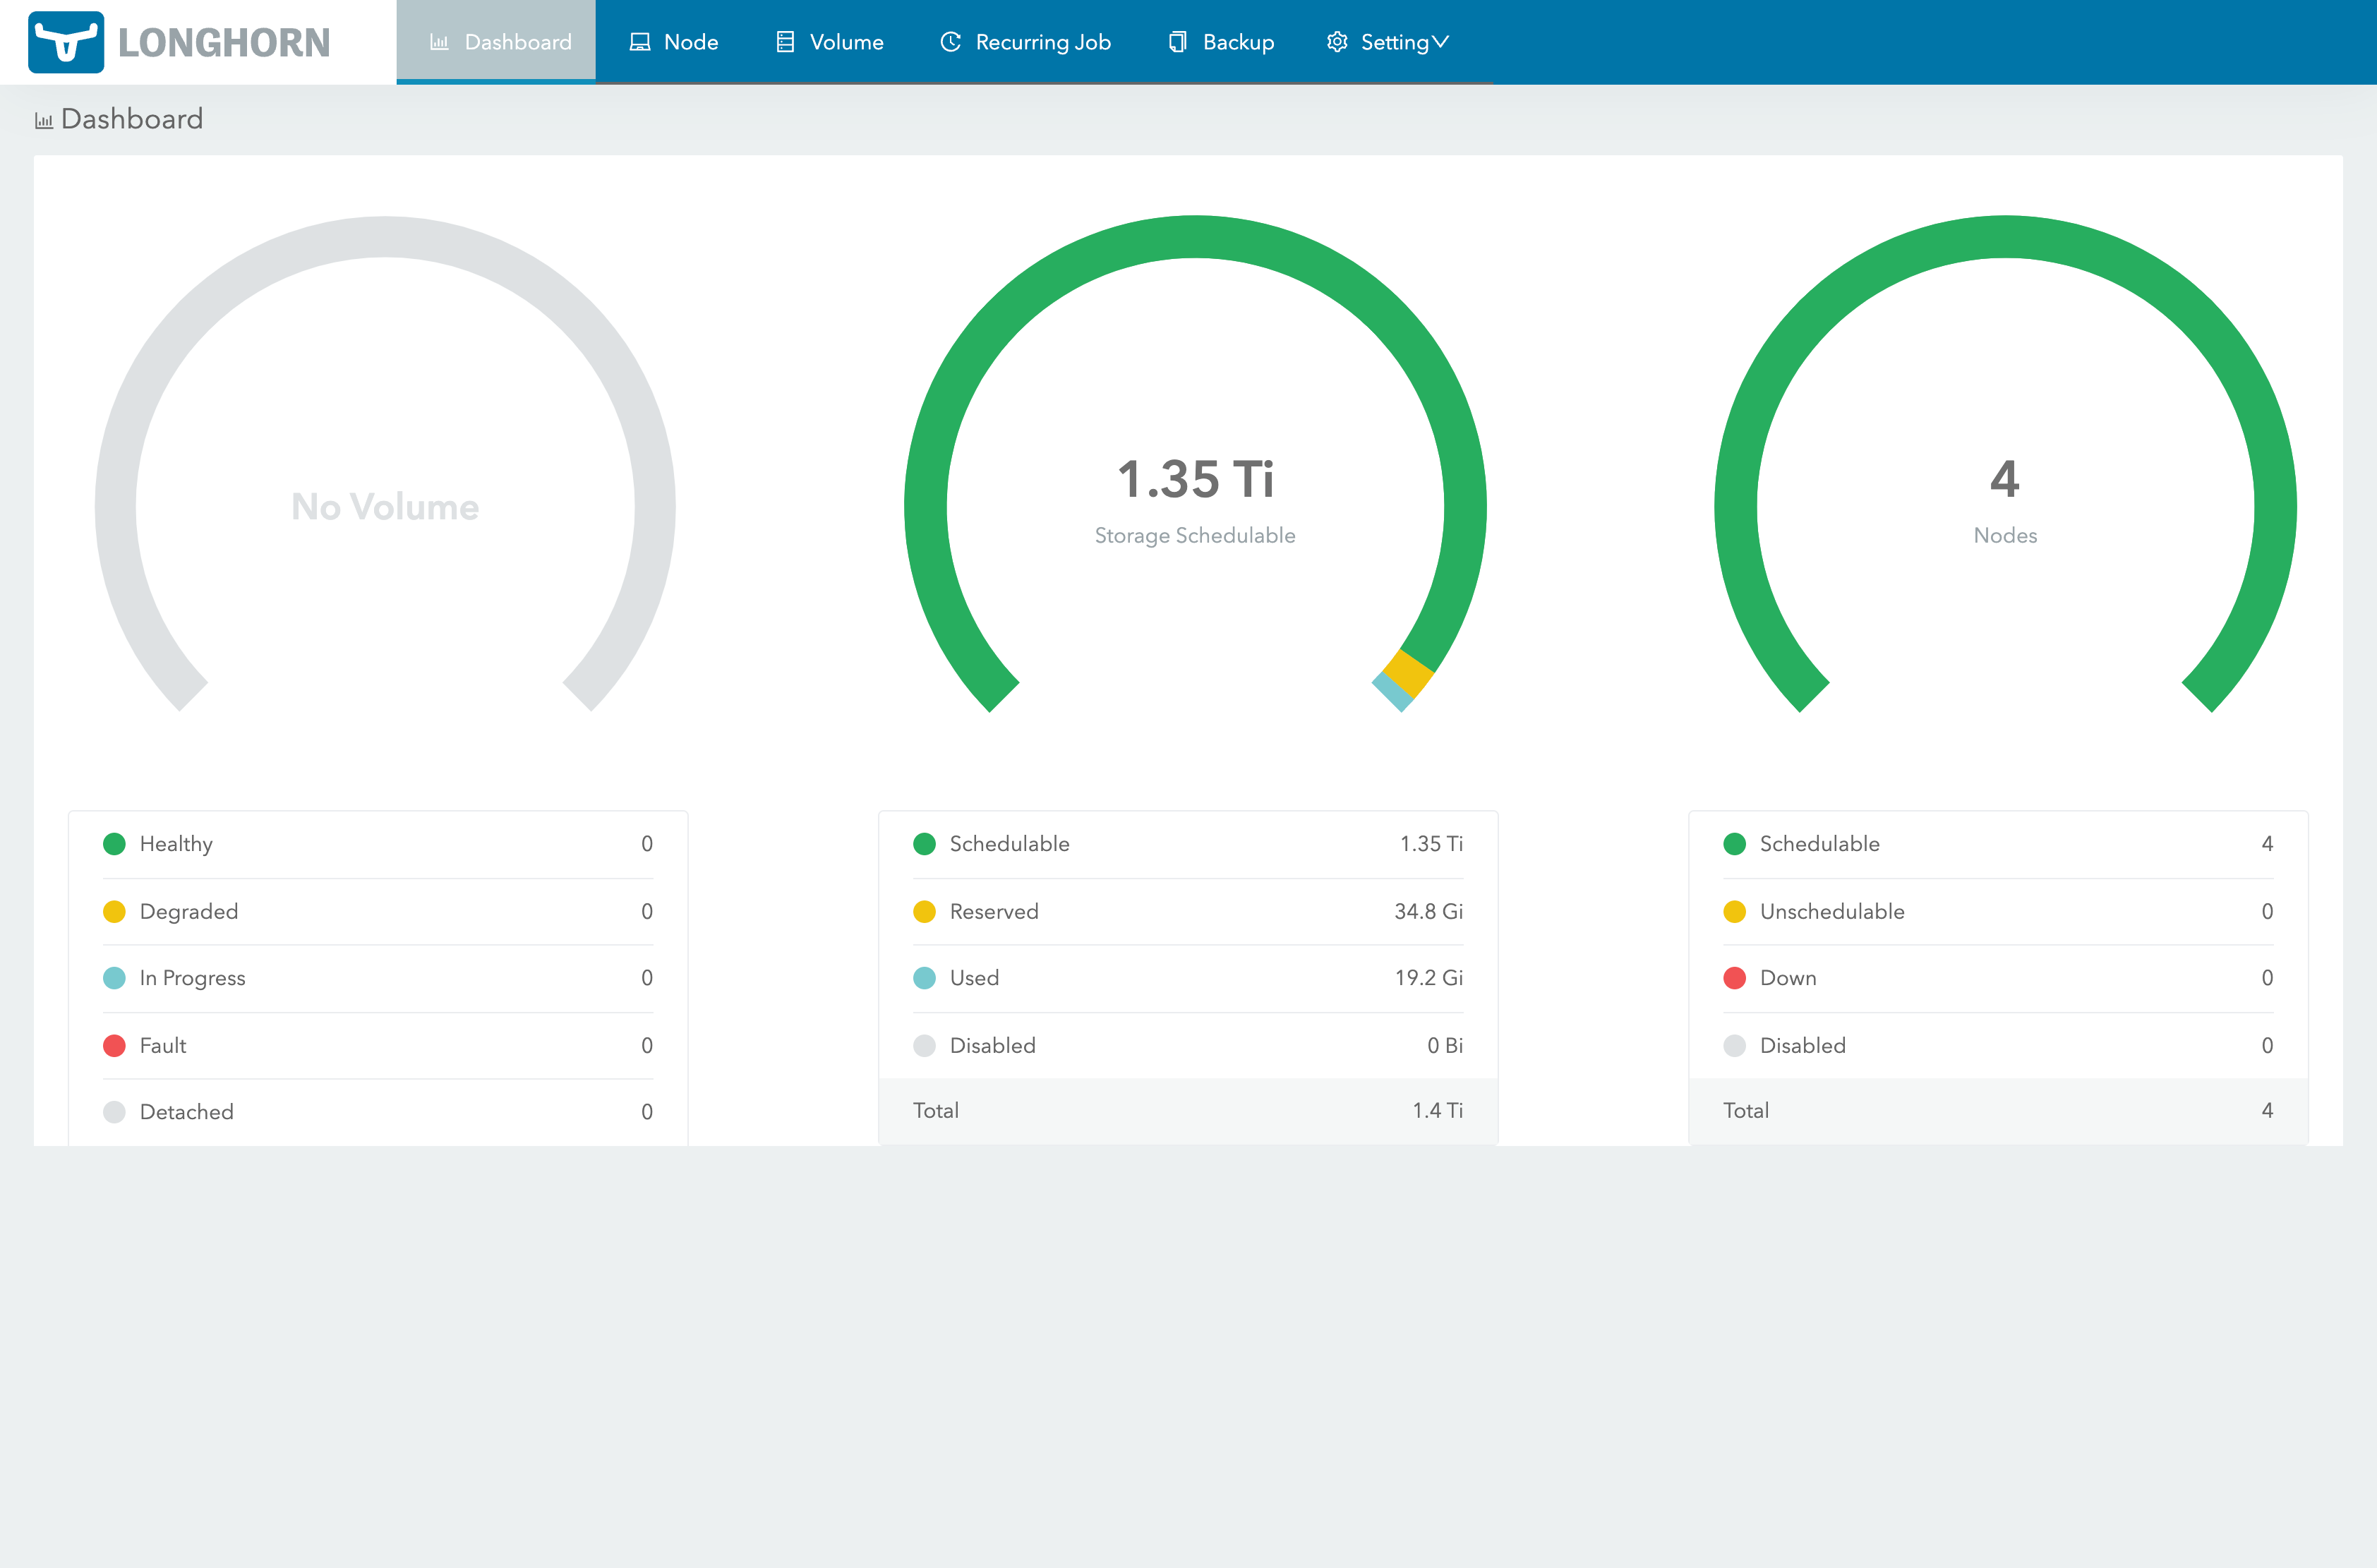2377x1568 pixels.
Task: Click the chart icon beside Dashboard heading
Action: [x=44, y=121]
